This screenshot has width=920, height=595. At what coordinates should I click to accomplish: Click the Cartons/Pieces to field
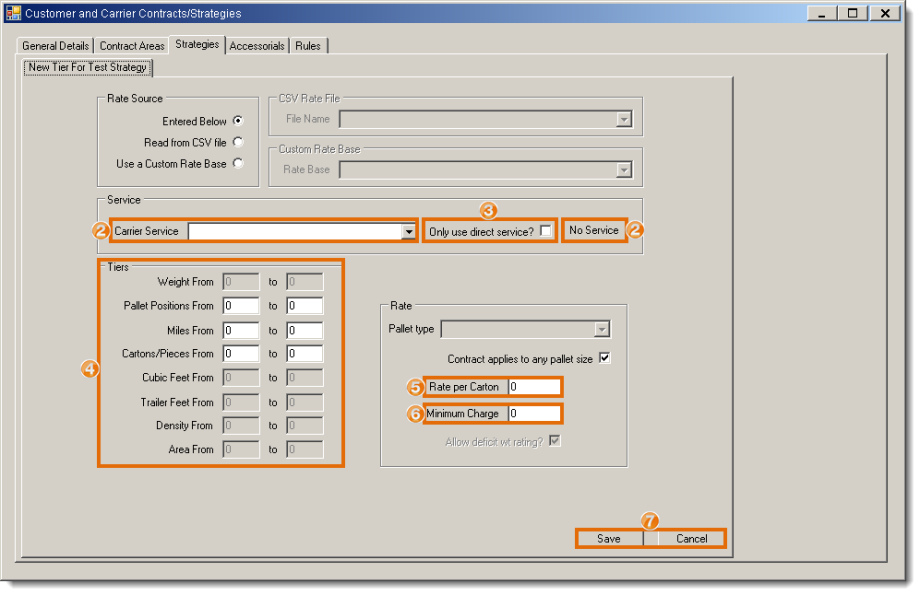(305, 354)
